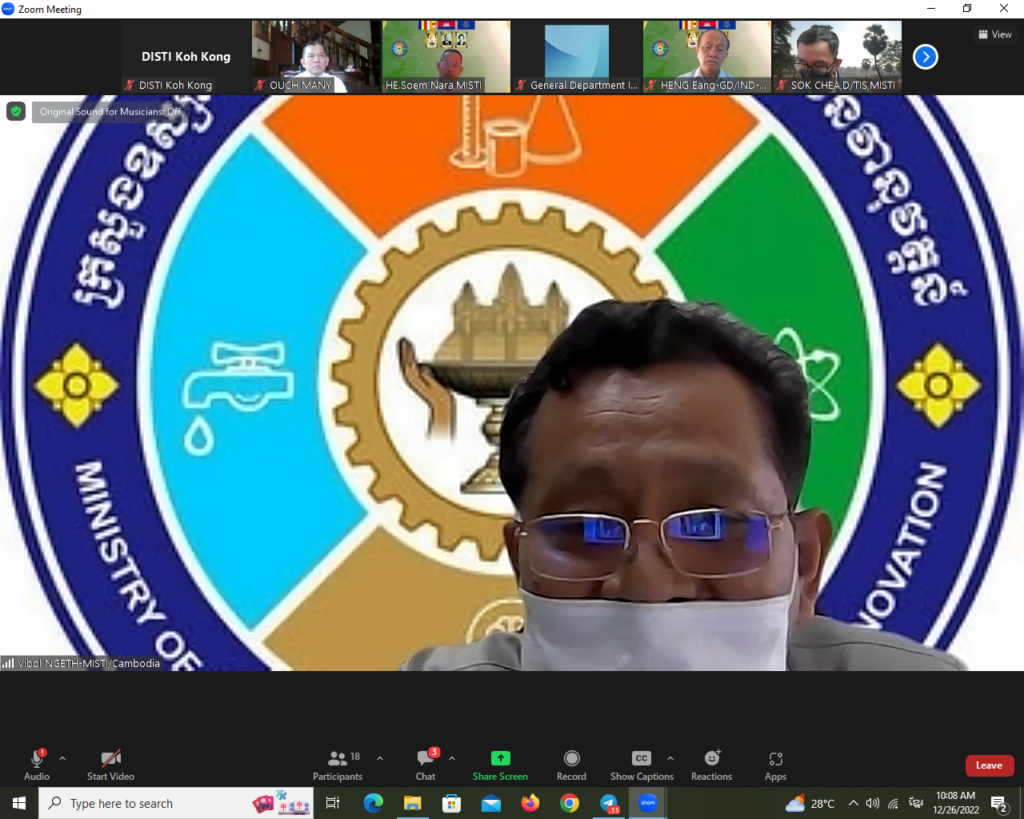Click Original Sound for Musicians label

(110, 112)
